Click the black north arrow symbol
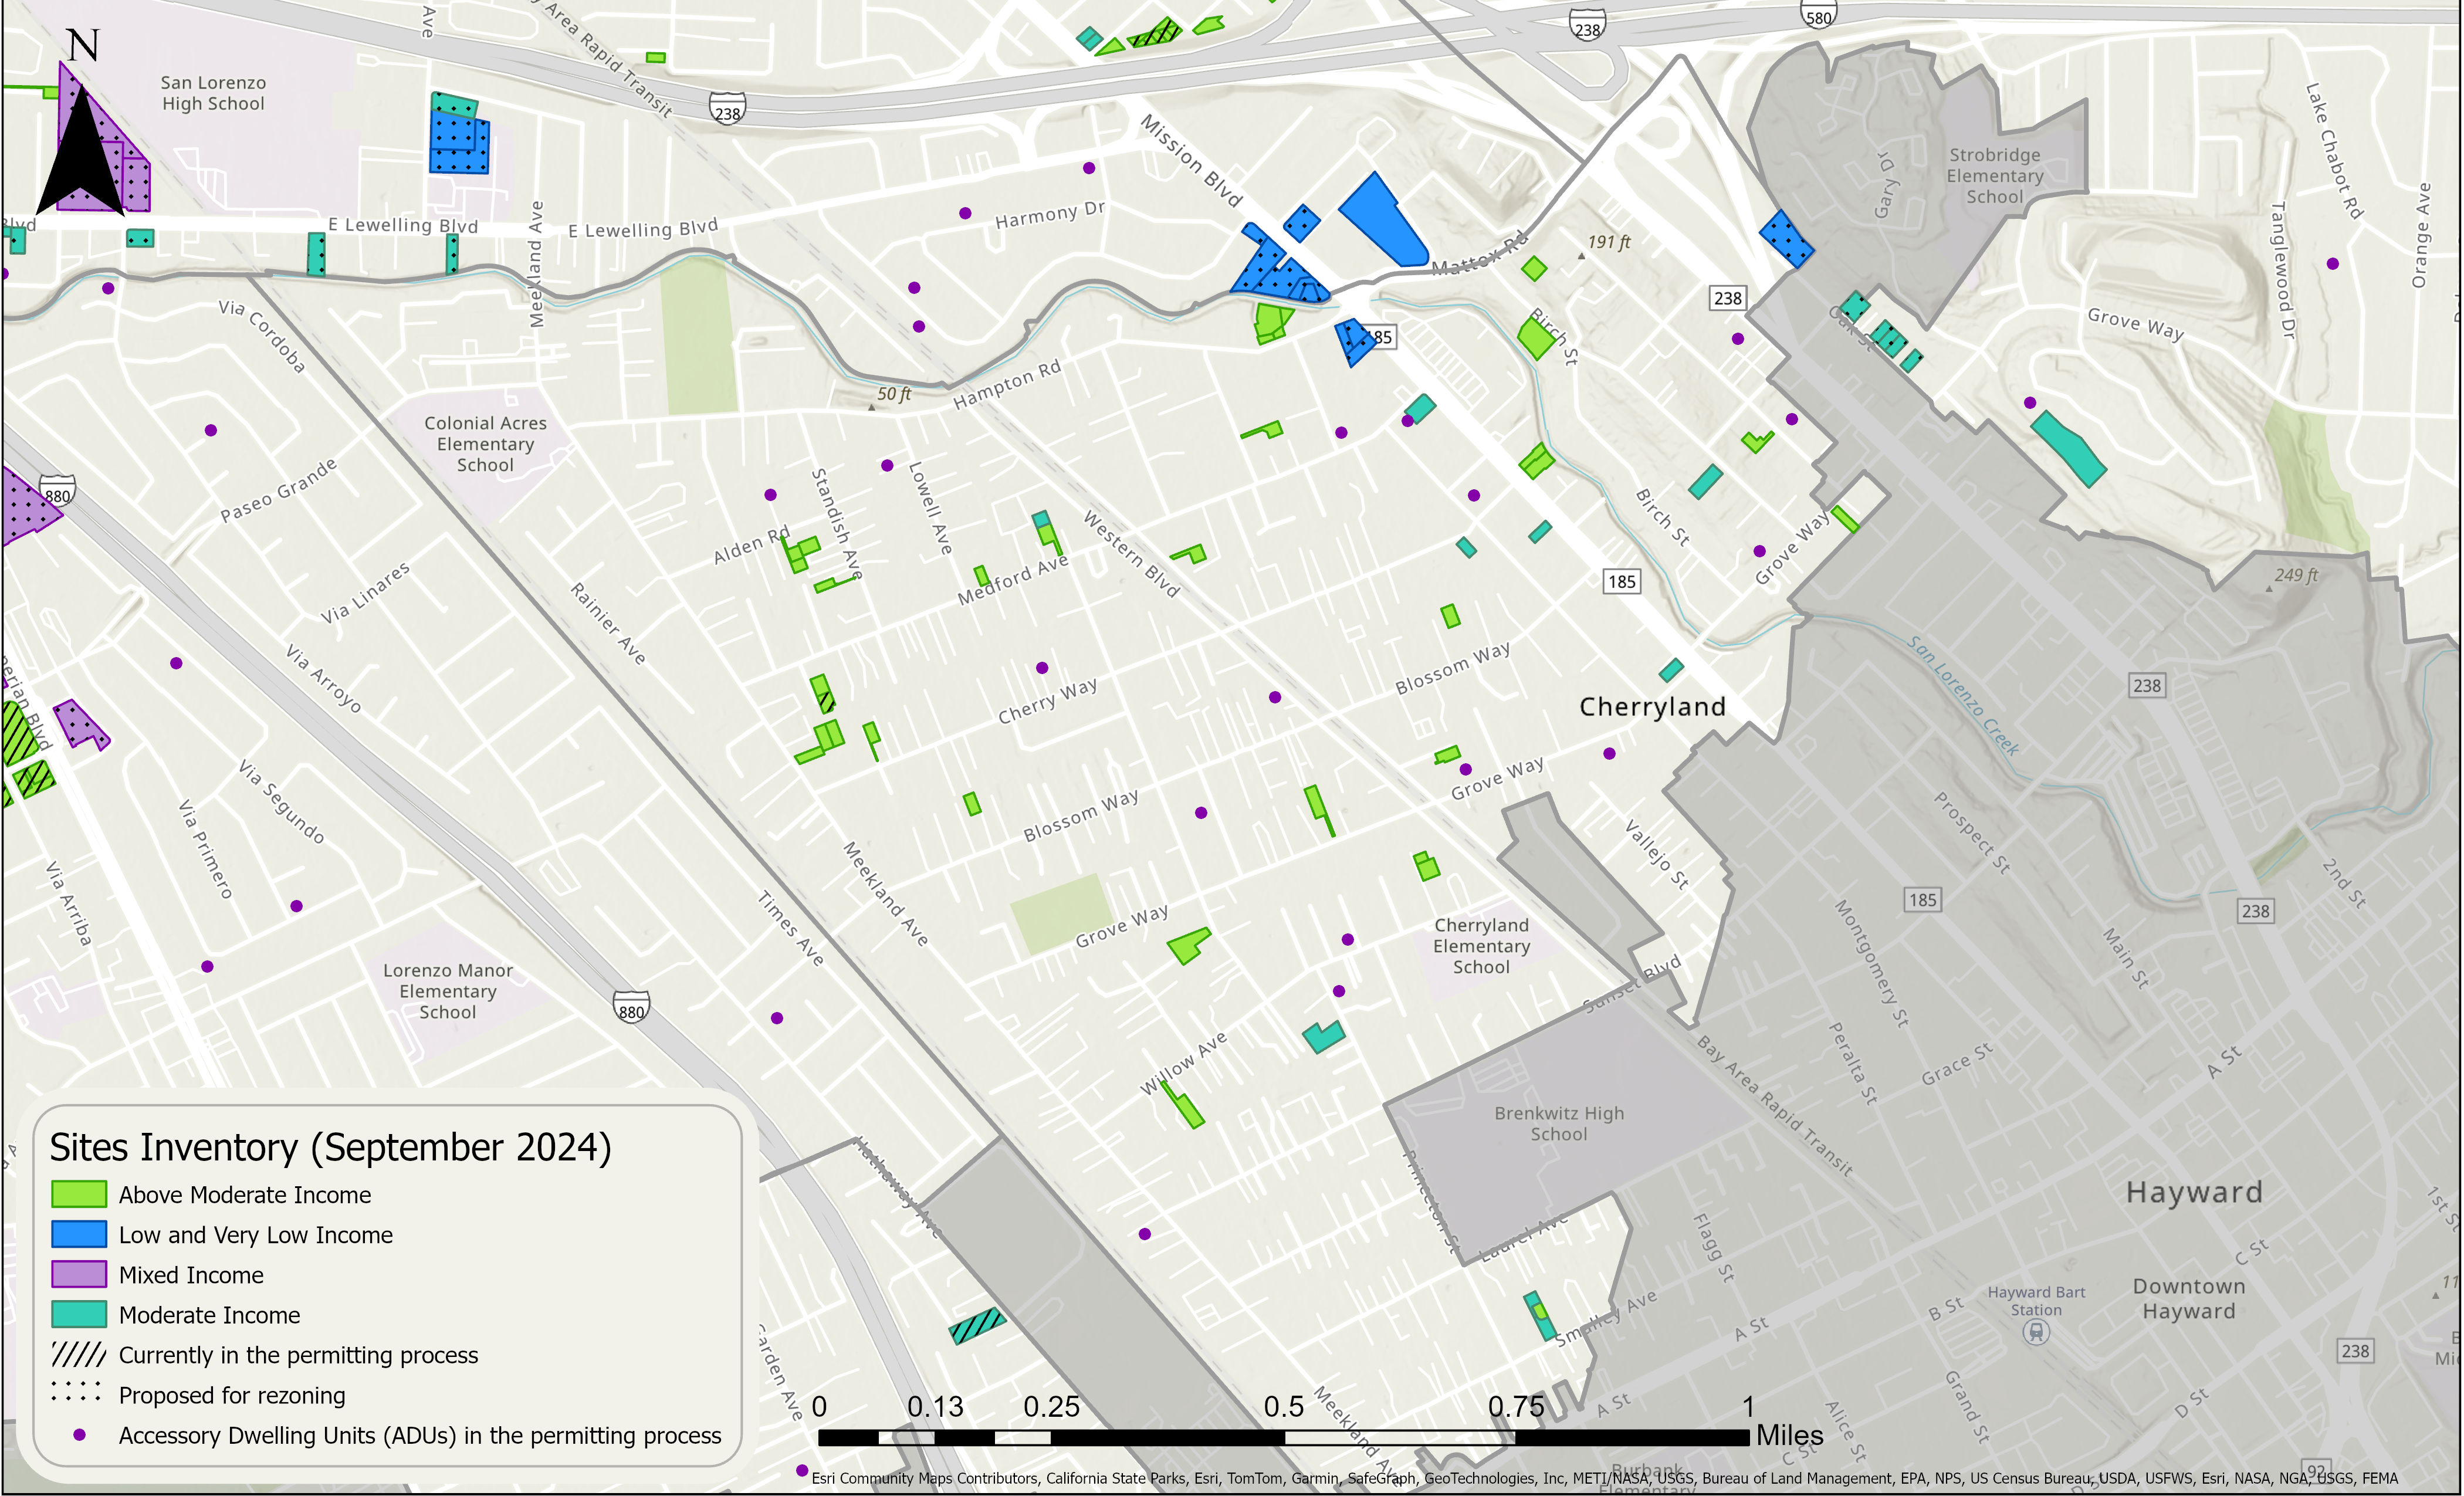Viewport: 2464px width, 1496px height. point(81,150)
